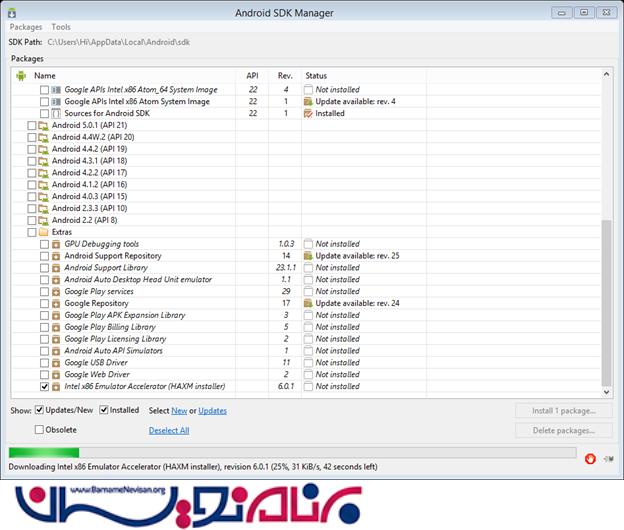Click the Google USB Driver package icon
624x530 pixels.
click(x=57, y=363)
